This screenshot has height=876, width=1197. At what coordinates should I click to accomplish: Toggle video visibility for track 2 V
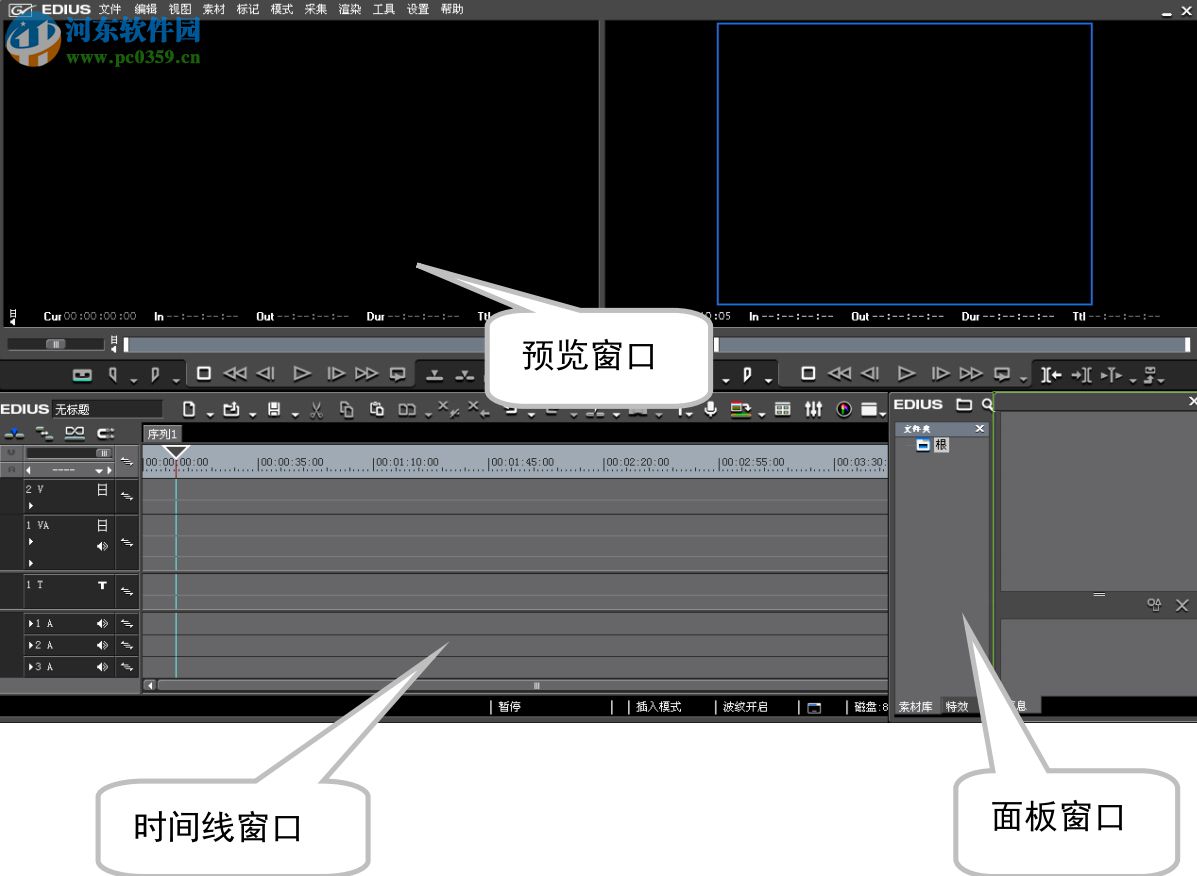(103, 491)
